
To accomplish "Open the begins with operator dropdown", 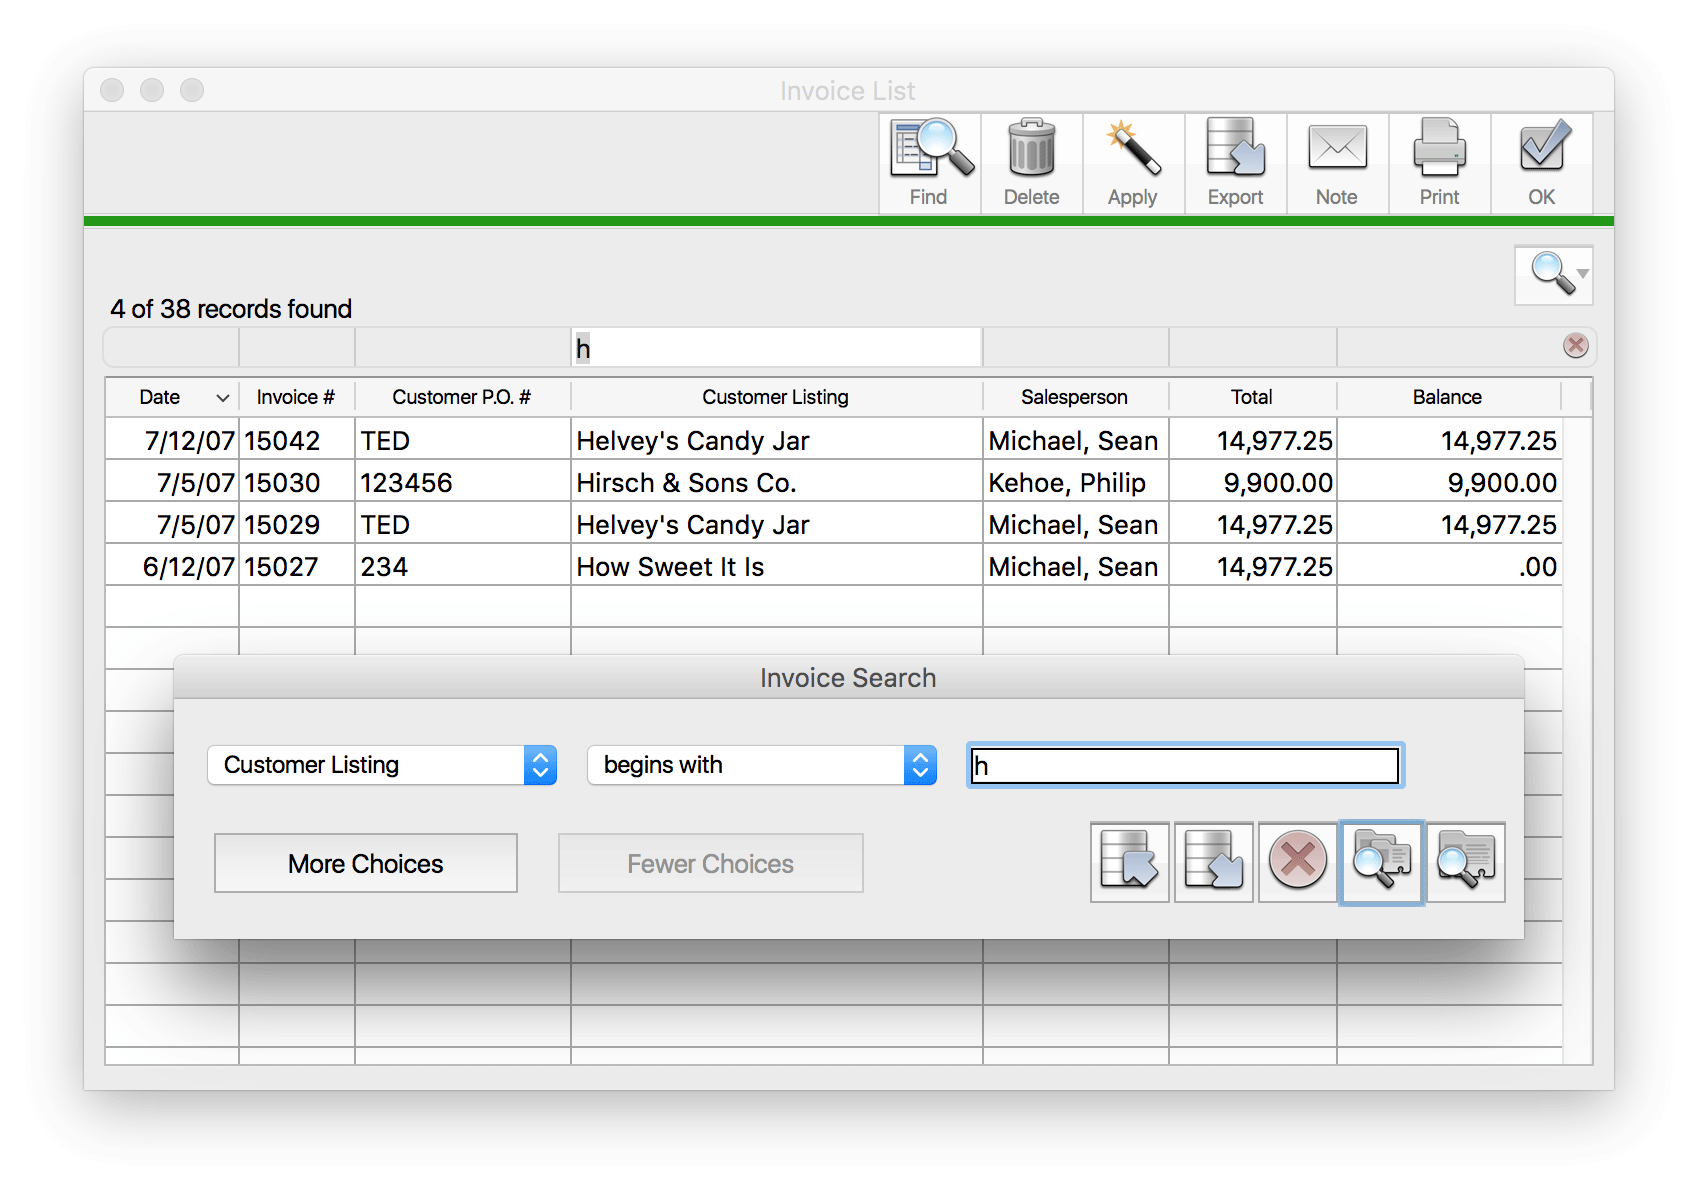I will pyautogui.click(x=762, y=765).
